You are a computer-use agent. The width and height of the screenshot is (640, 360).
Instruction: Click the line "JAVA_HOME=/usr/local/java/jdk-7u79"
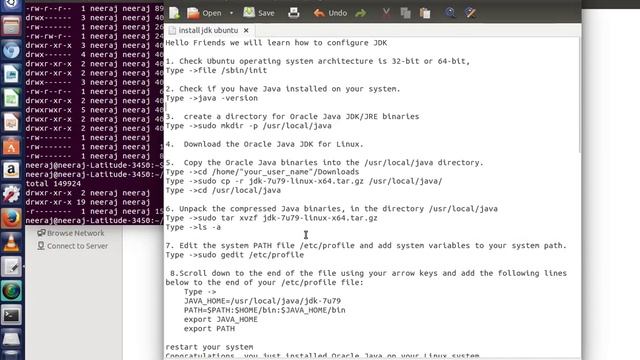click(x=262, y=301)
